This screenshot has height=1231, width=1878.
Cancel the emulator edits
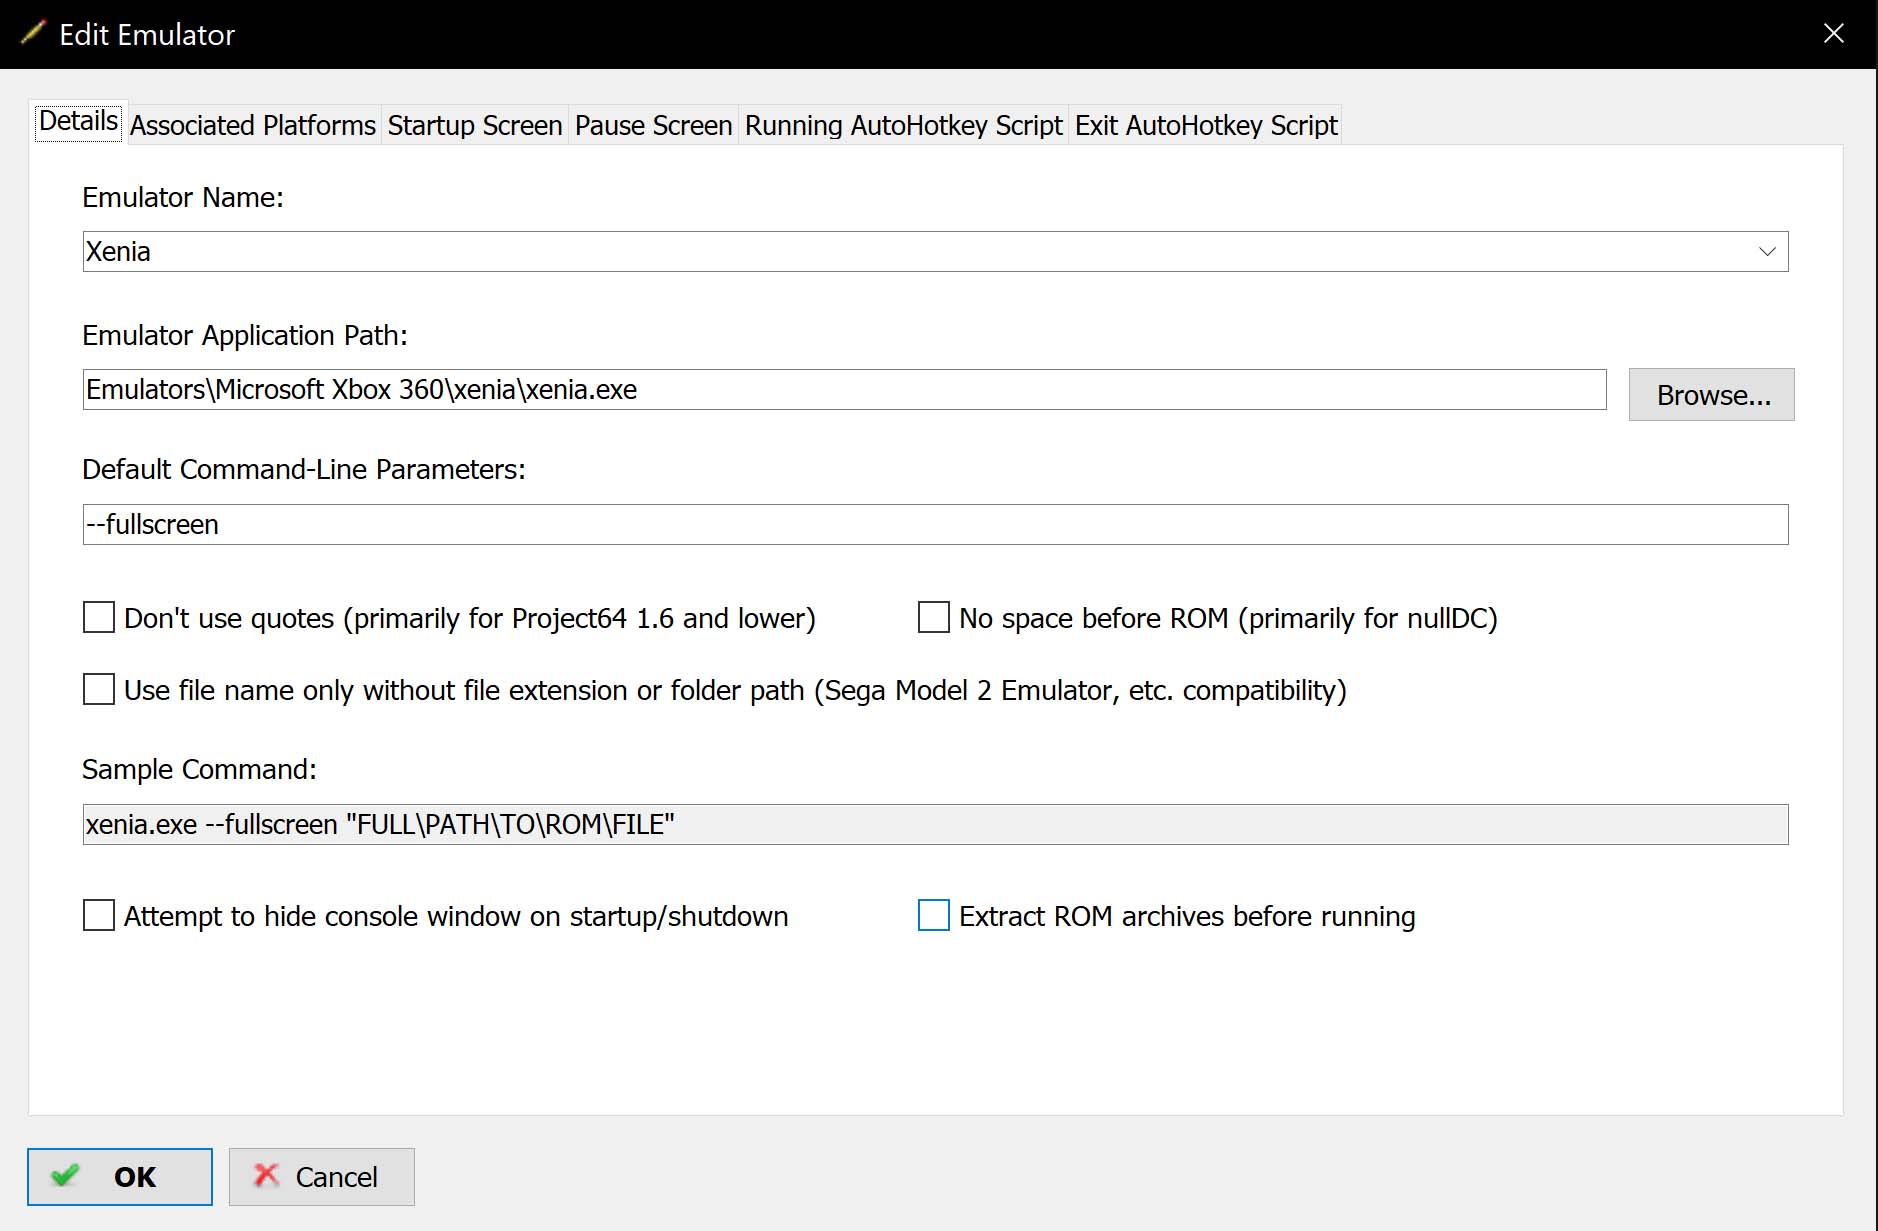coord(322,1177)
